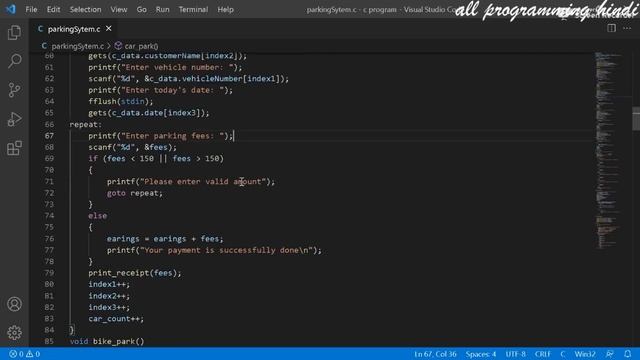Open the Explorer view in activity bar
640x360 pixels.
click(x=14, y=33)
